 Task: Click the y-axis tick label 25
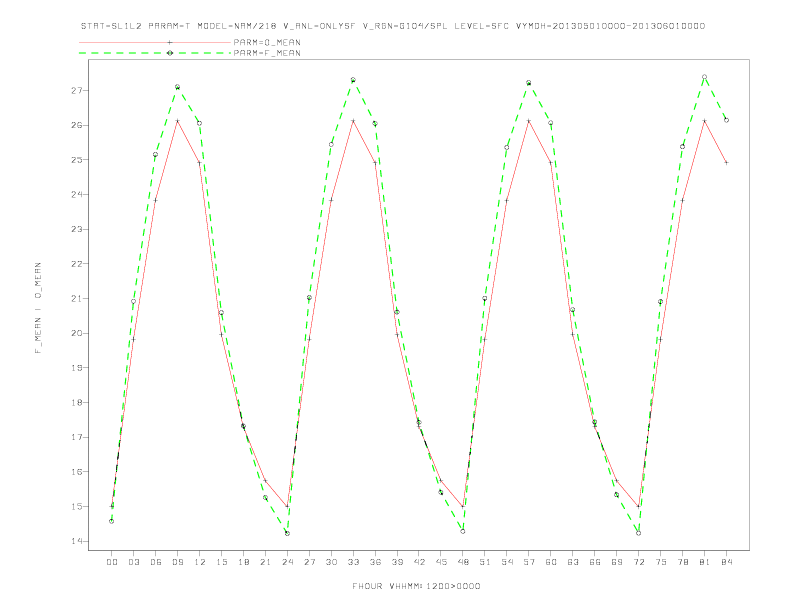pyautogui.click(x=77, y=160)
